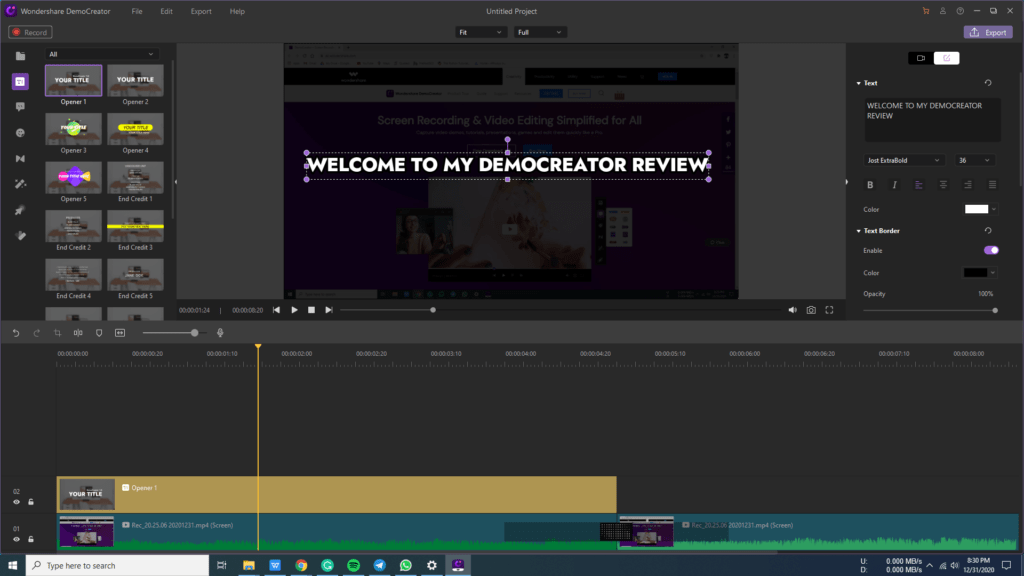The width and height of the screenshot is (1024, 576).
Task: Open the border color dropdown arrow
Action: point(993,273)
